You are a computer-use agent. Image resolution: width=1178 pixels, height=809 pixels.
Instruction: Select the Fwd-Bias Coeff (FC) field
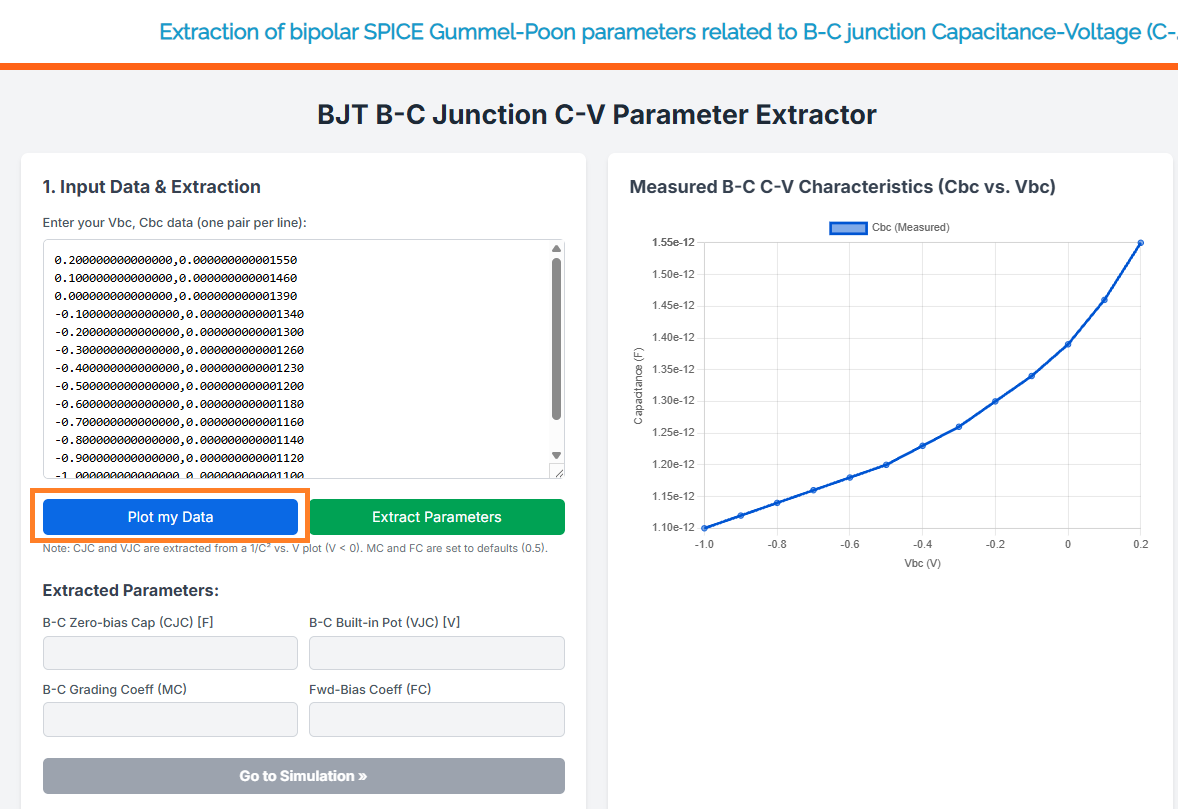pyautogui.click(x=436, y=719)
